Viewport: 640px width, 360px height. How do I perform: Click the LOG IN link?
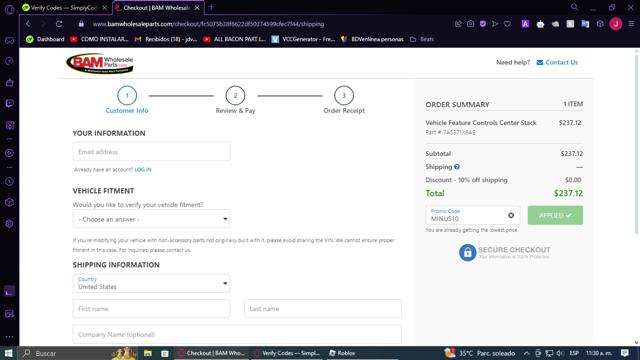pos(143,169)
